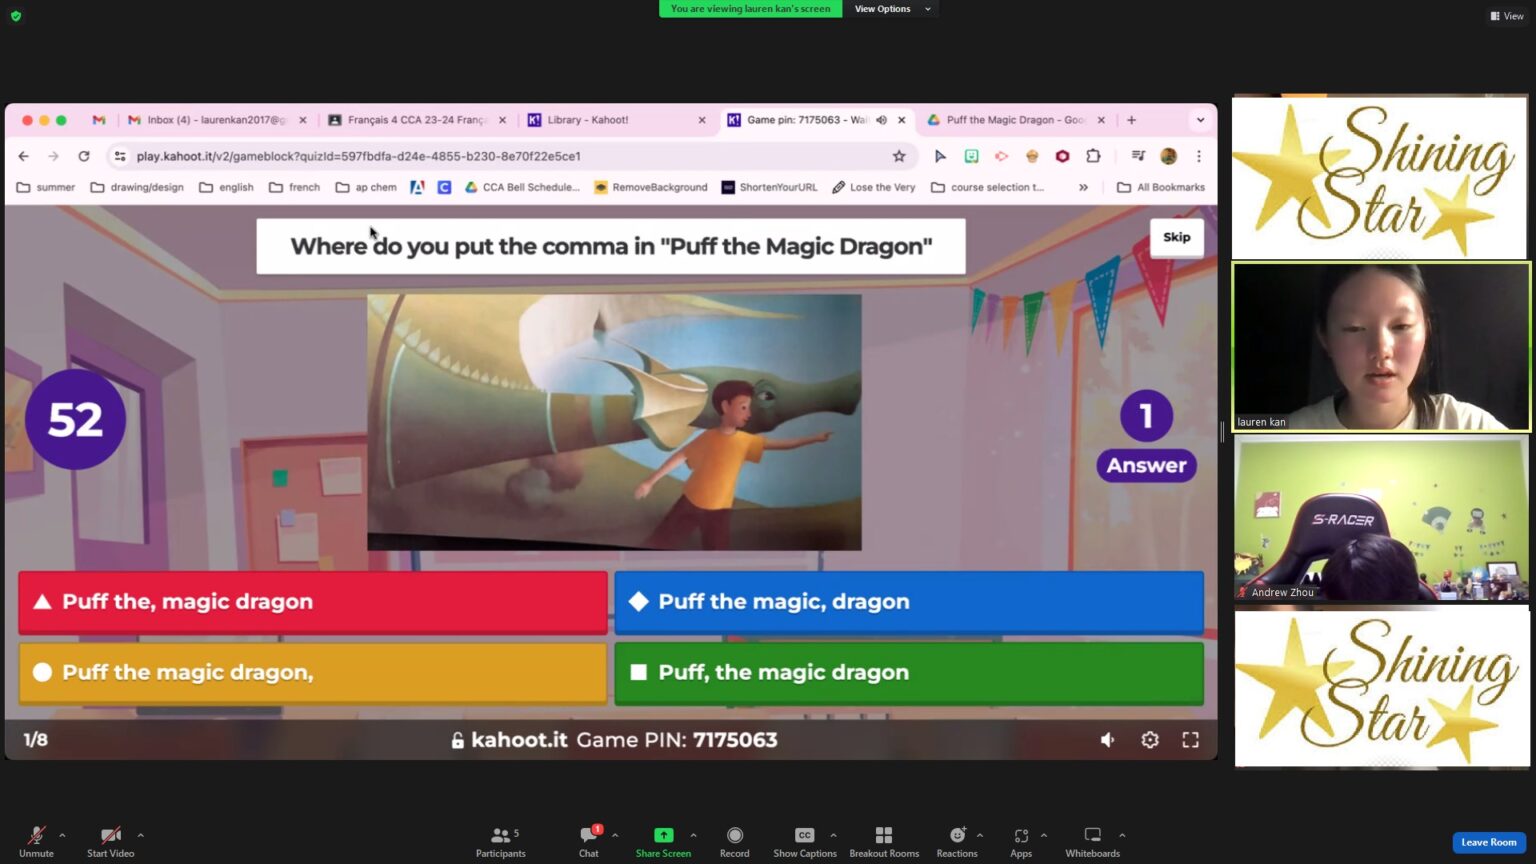1536x864 pixels.
Task: Open a new browser tab
Action: 1131,120
